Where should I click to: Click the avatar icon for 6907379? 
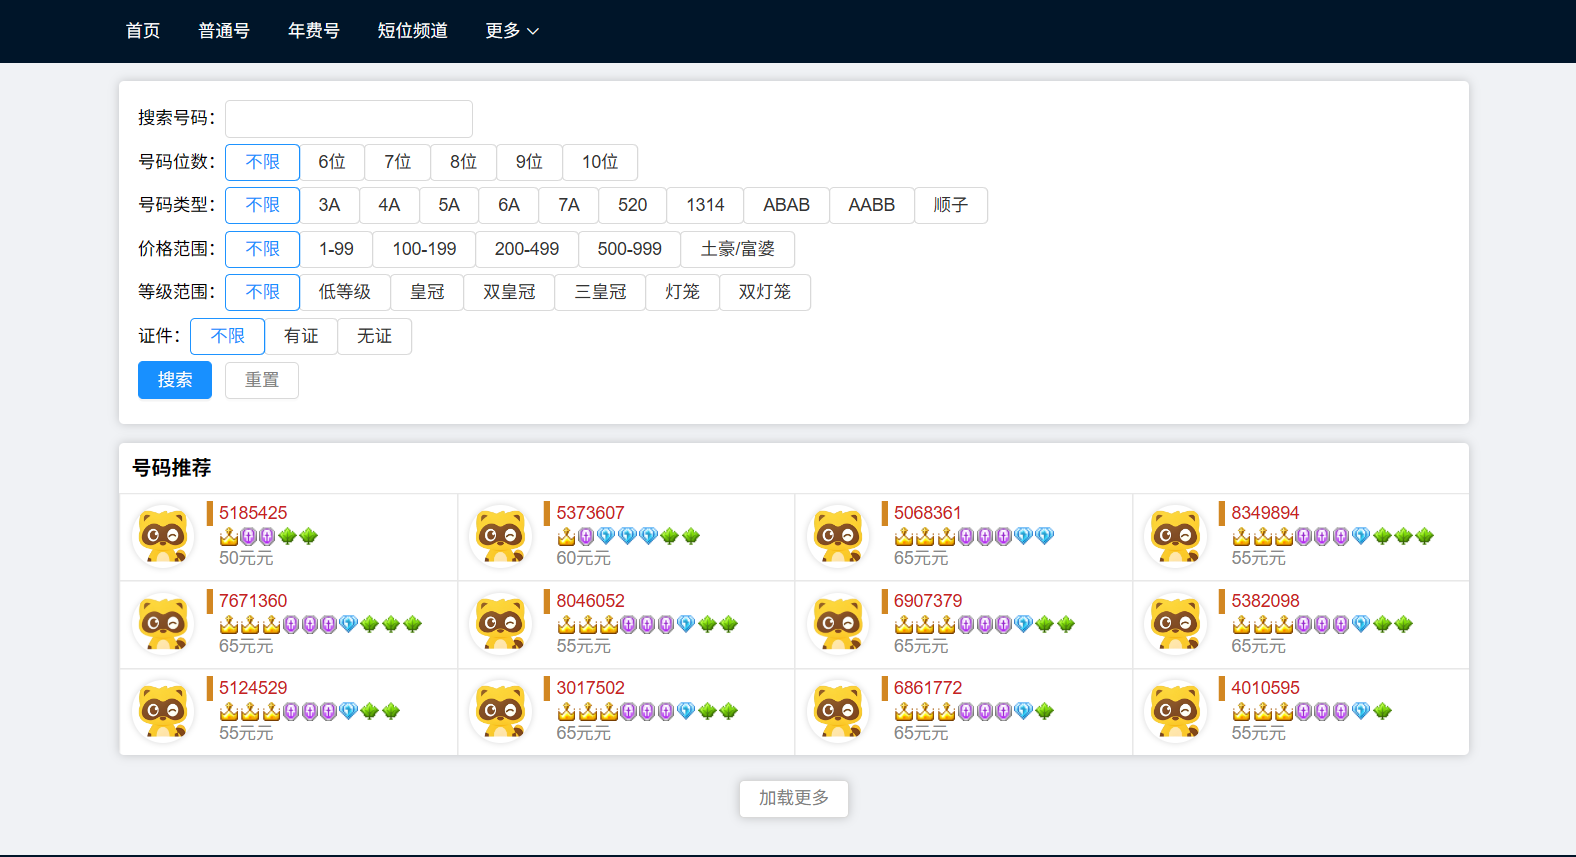point(838,624)
